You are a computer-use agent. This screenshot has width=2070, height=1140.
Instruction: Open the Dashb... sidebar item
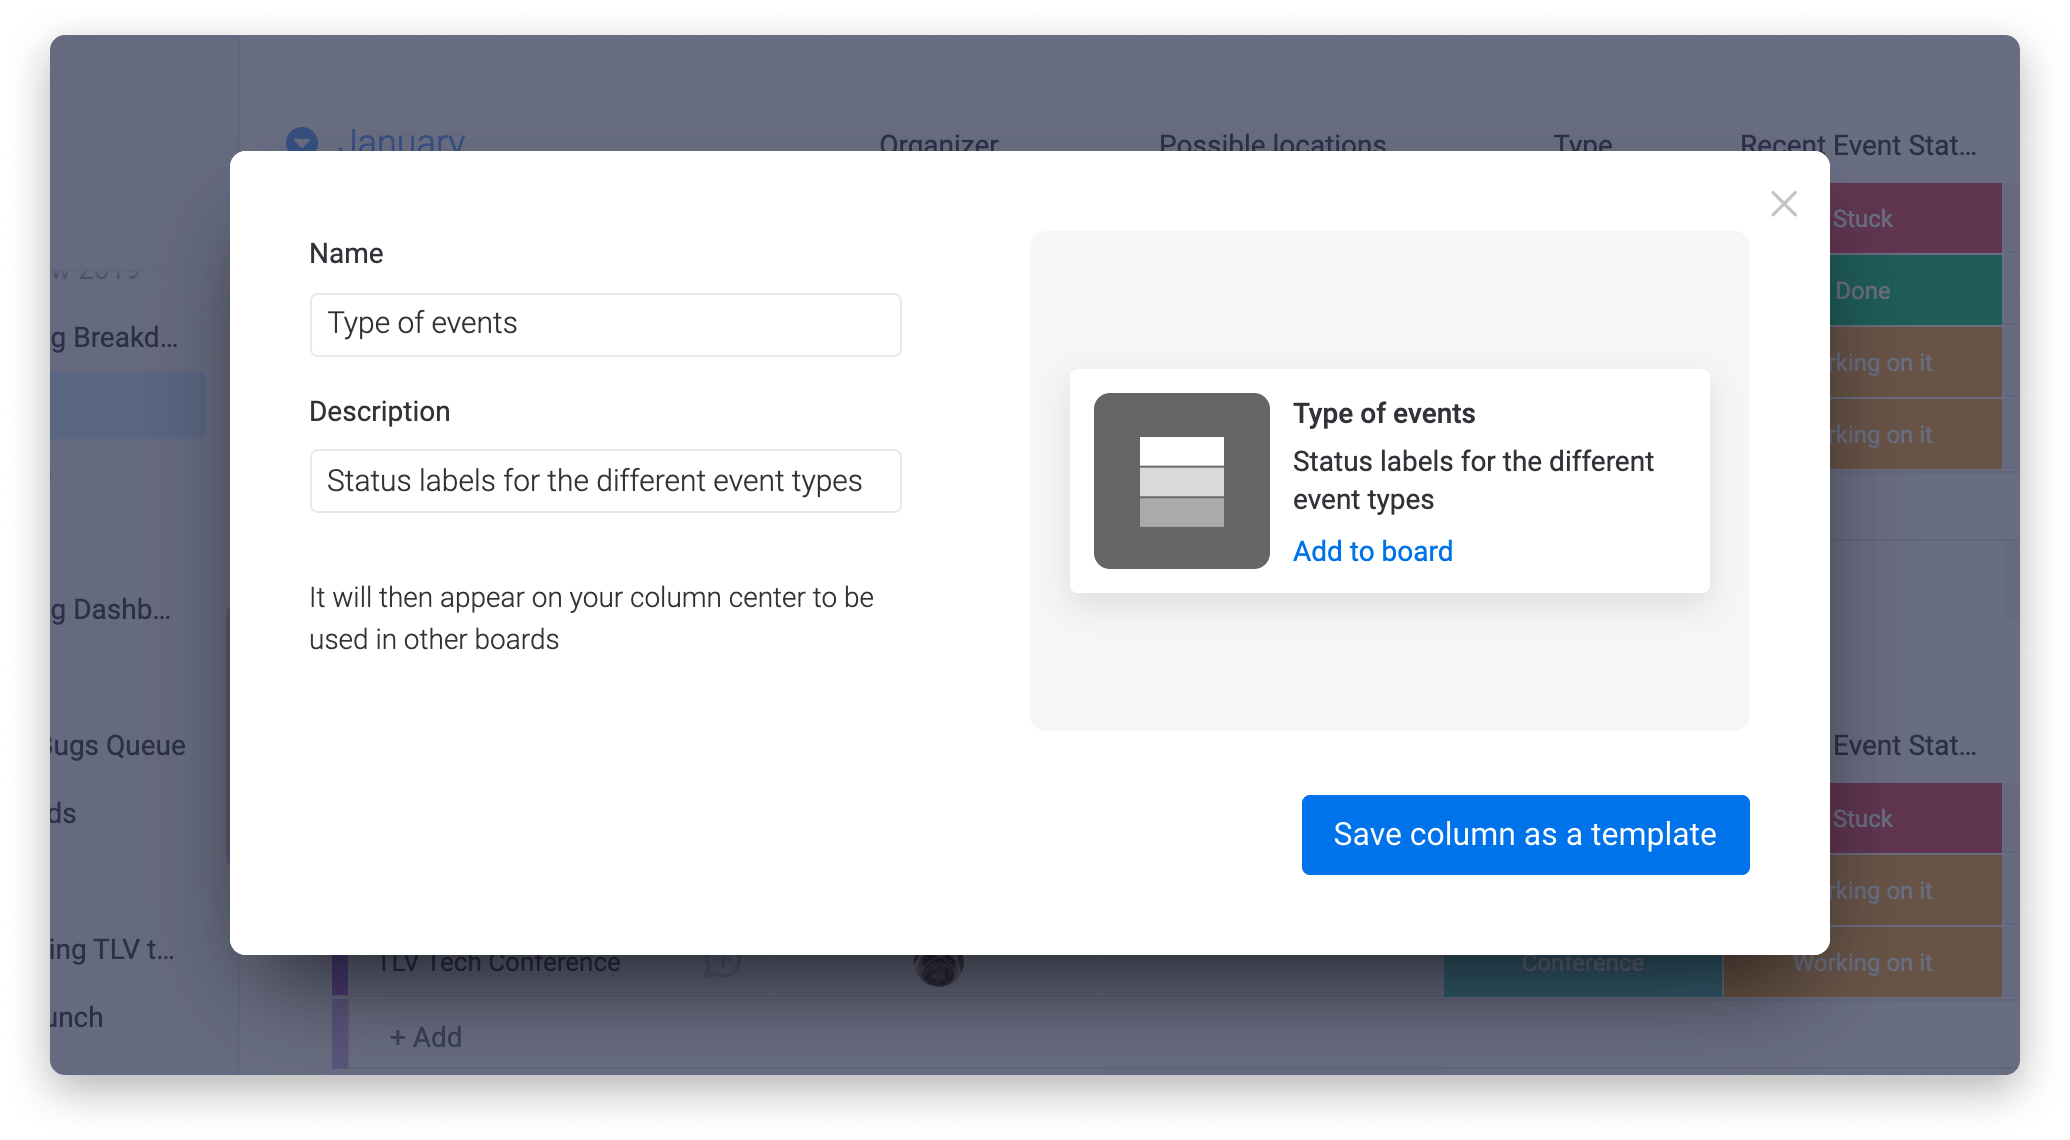[112, 609]
